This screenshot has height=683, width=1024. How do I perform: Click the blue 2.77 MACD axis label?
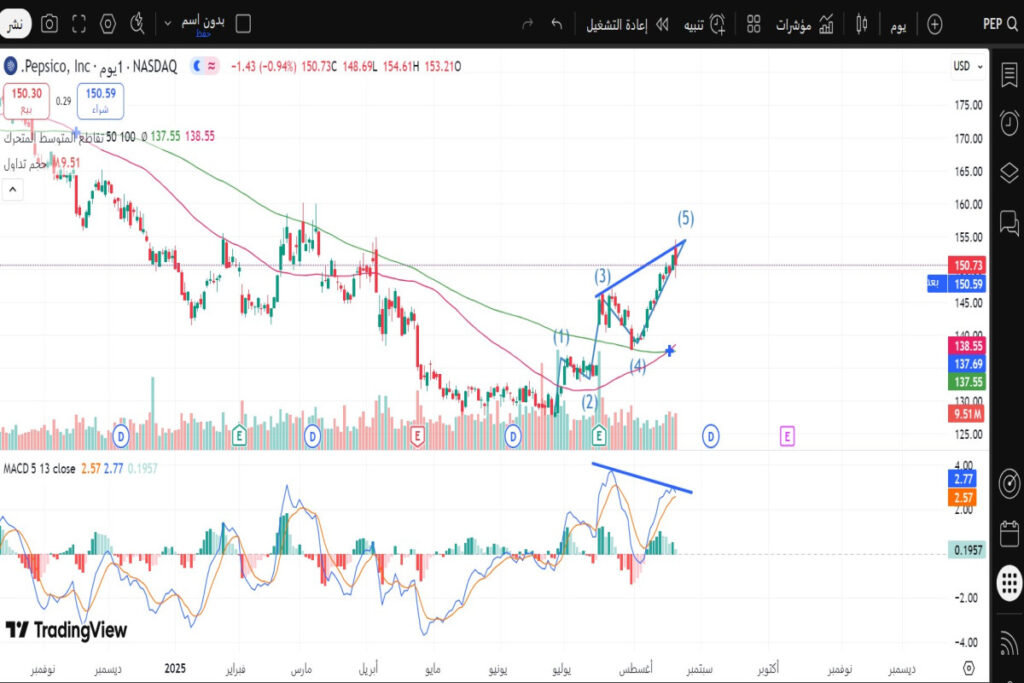point(962,479)
